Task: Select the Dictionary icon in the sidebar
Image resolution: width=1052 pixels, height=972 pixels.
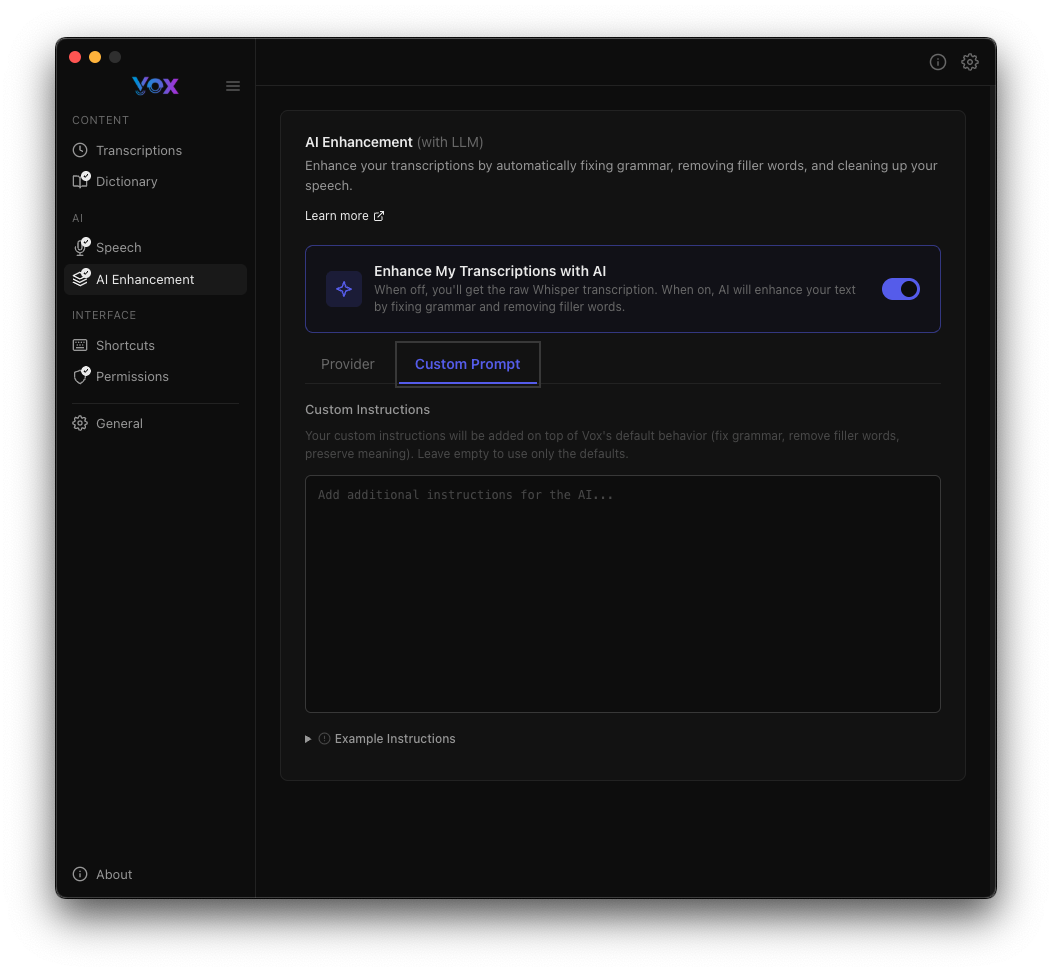Action: tap(80, 181)
